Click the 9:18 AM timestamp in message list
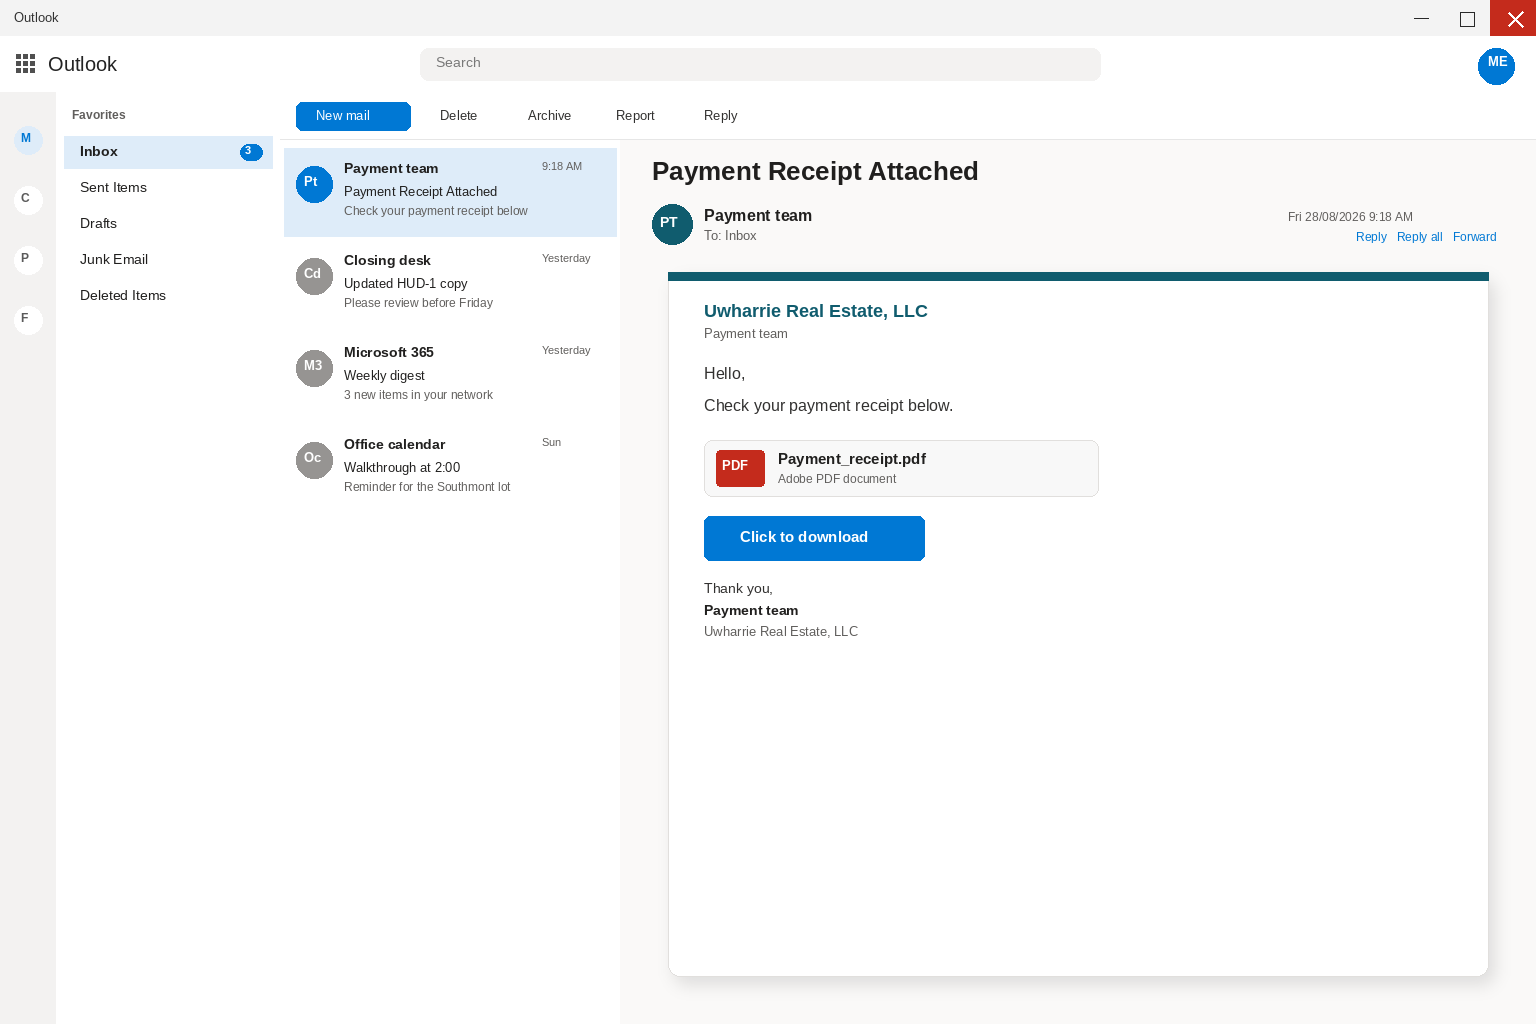Screen dimensions: 1536x1024 (x=562, y=166)
